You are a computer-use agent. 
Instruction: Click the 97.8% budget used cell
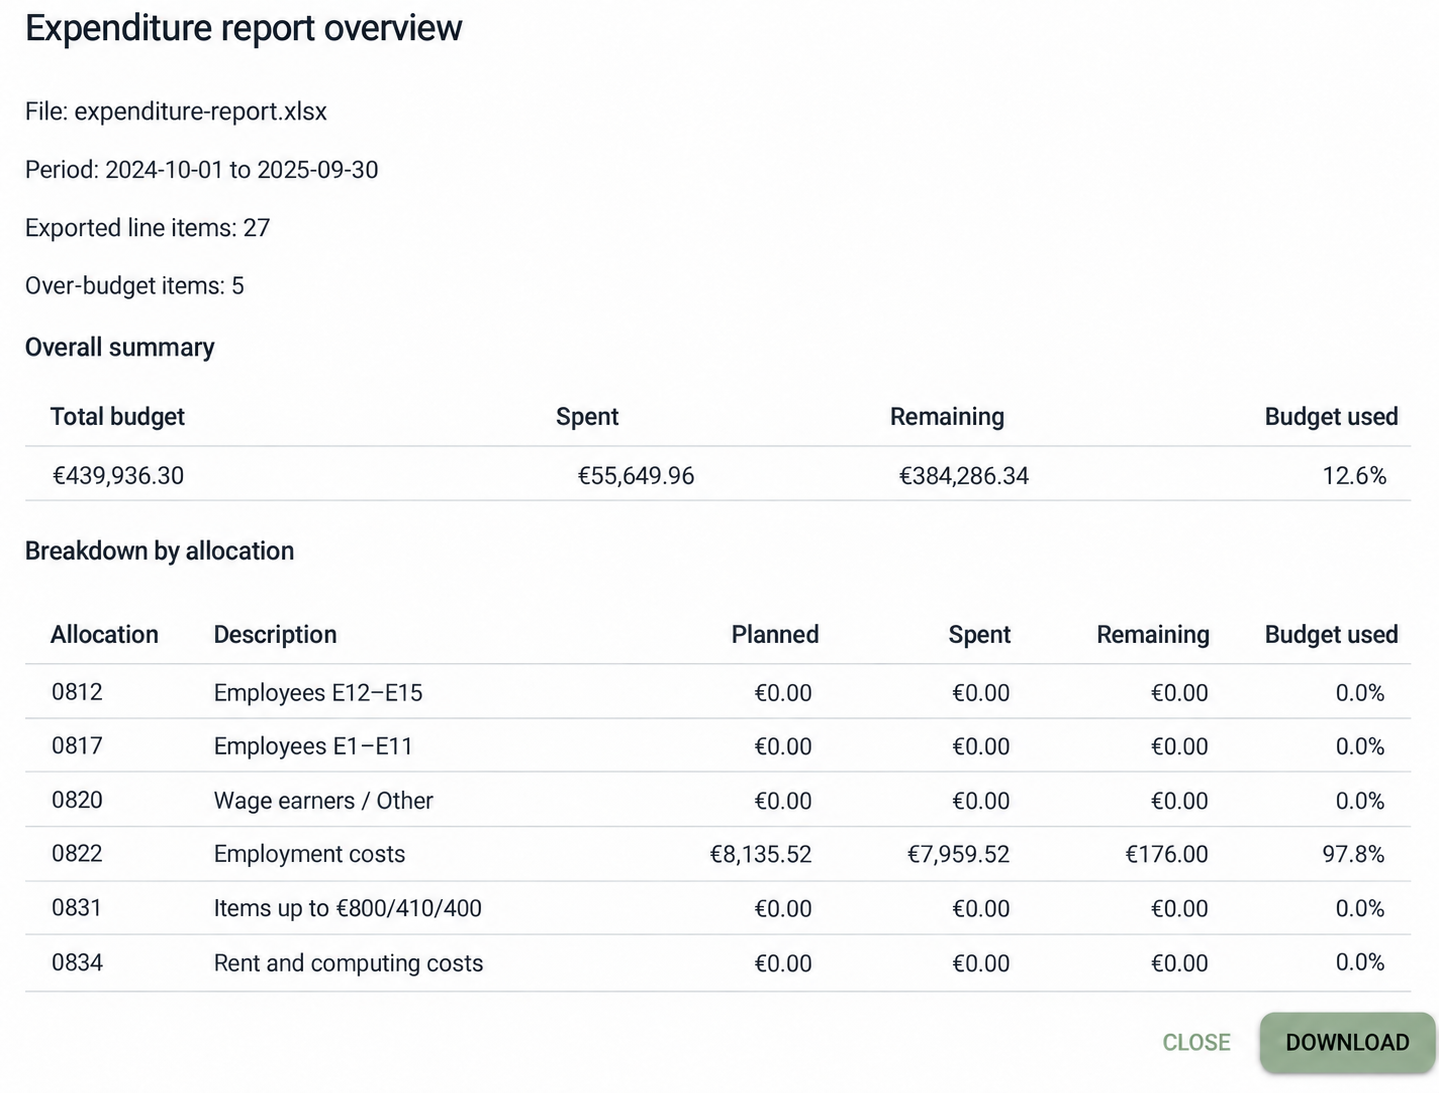[1353, 855]
